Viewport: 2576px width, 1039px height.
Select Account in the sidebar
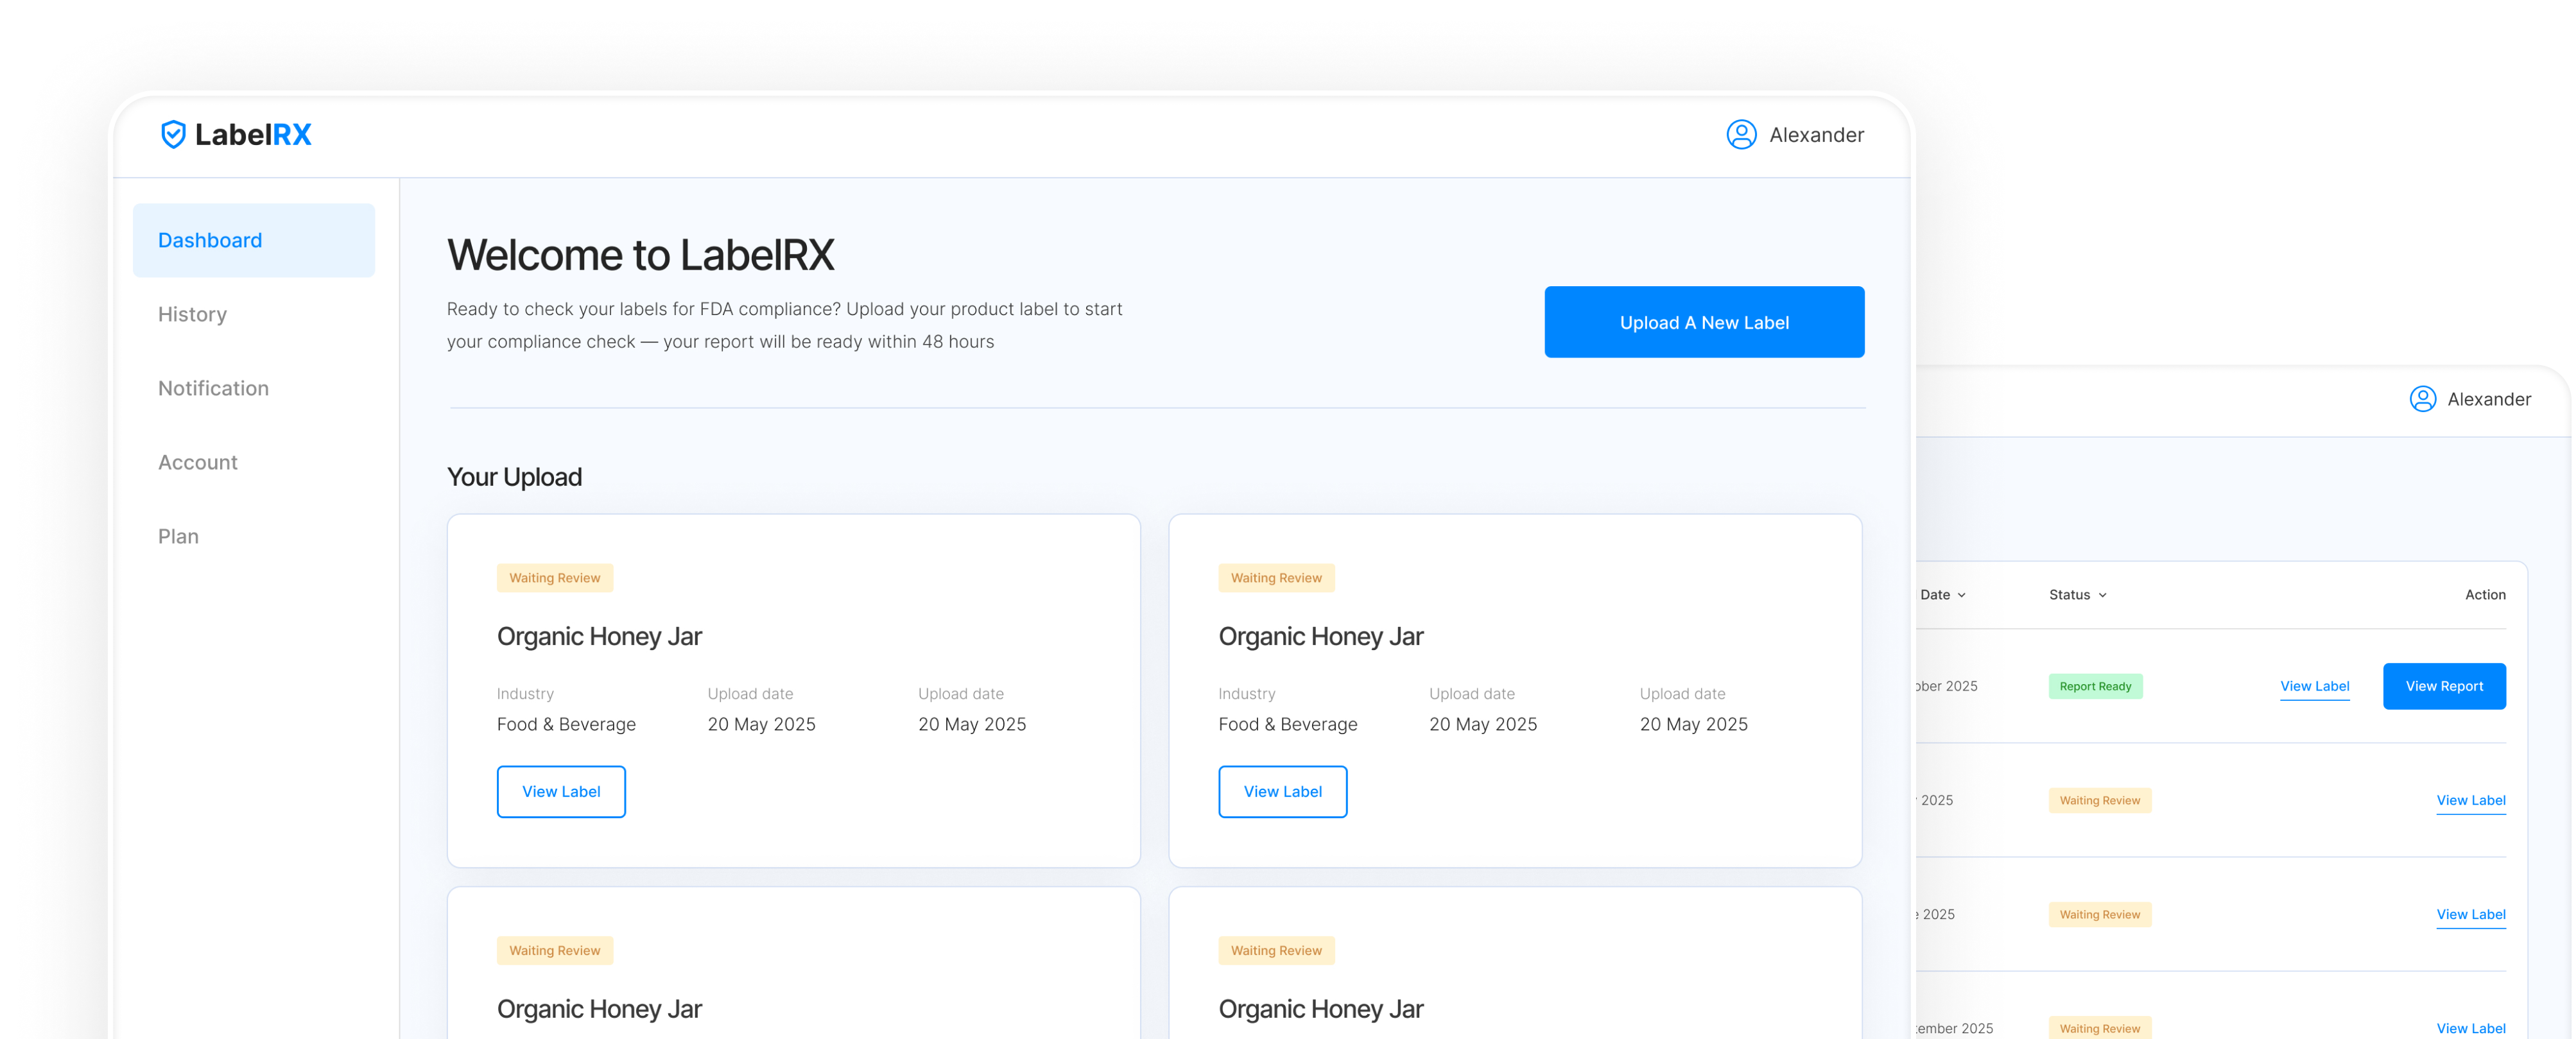pyautogui.click(x=197, y=462)
